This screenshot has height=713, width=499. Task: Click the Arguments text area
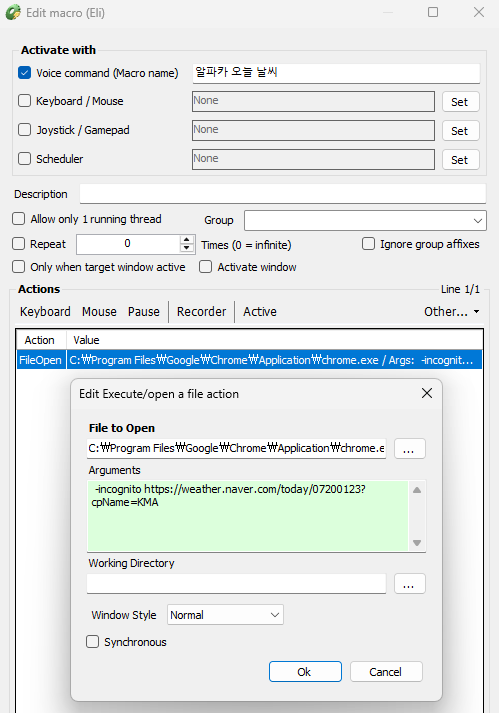tap(248, 516)
